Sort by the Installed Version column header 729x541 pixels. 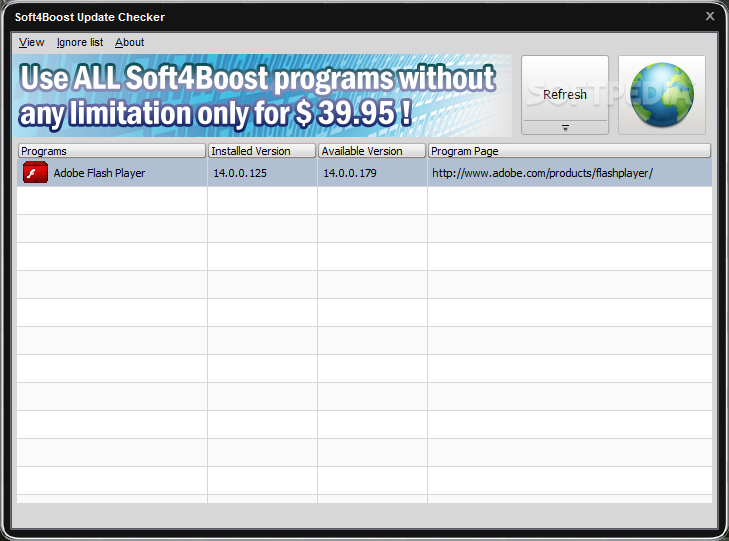262,151
